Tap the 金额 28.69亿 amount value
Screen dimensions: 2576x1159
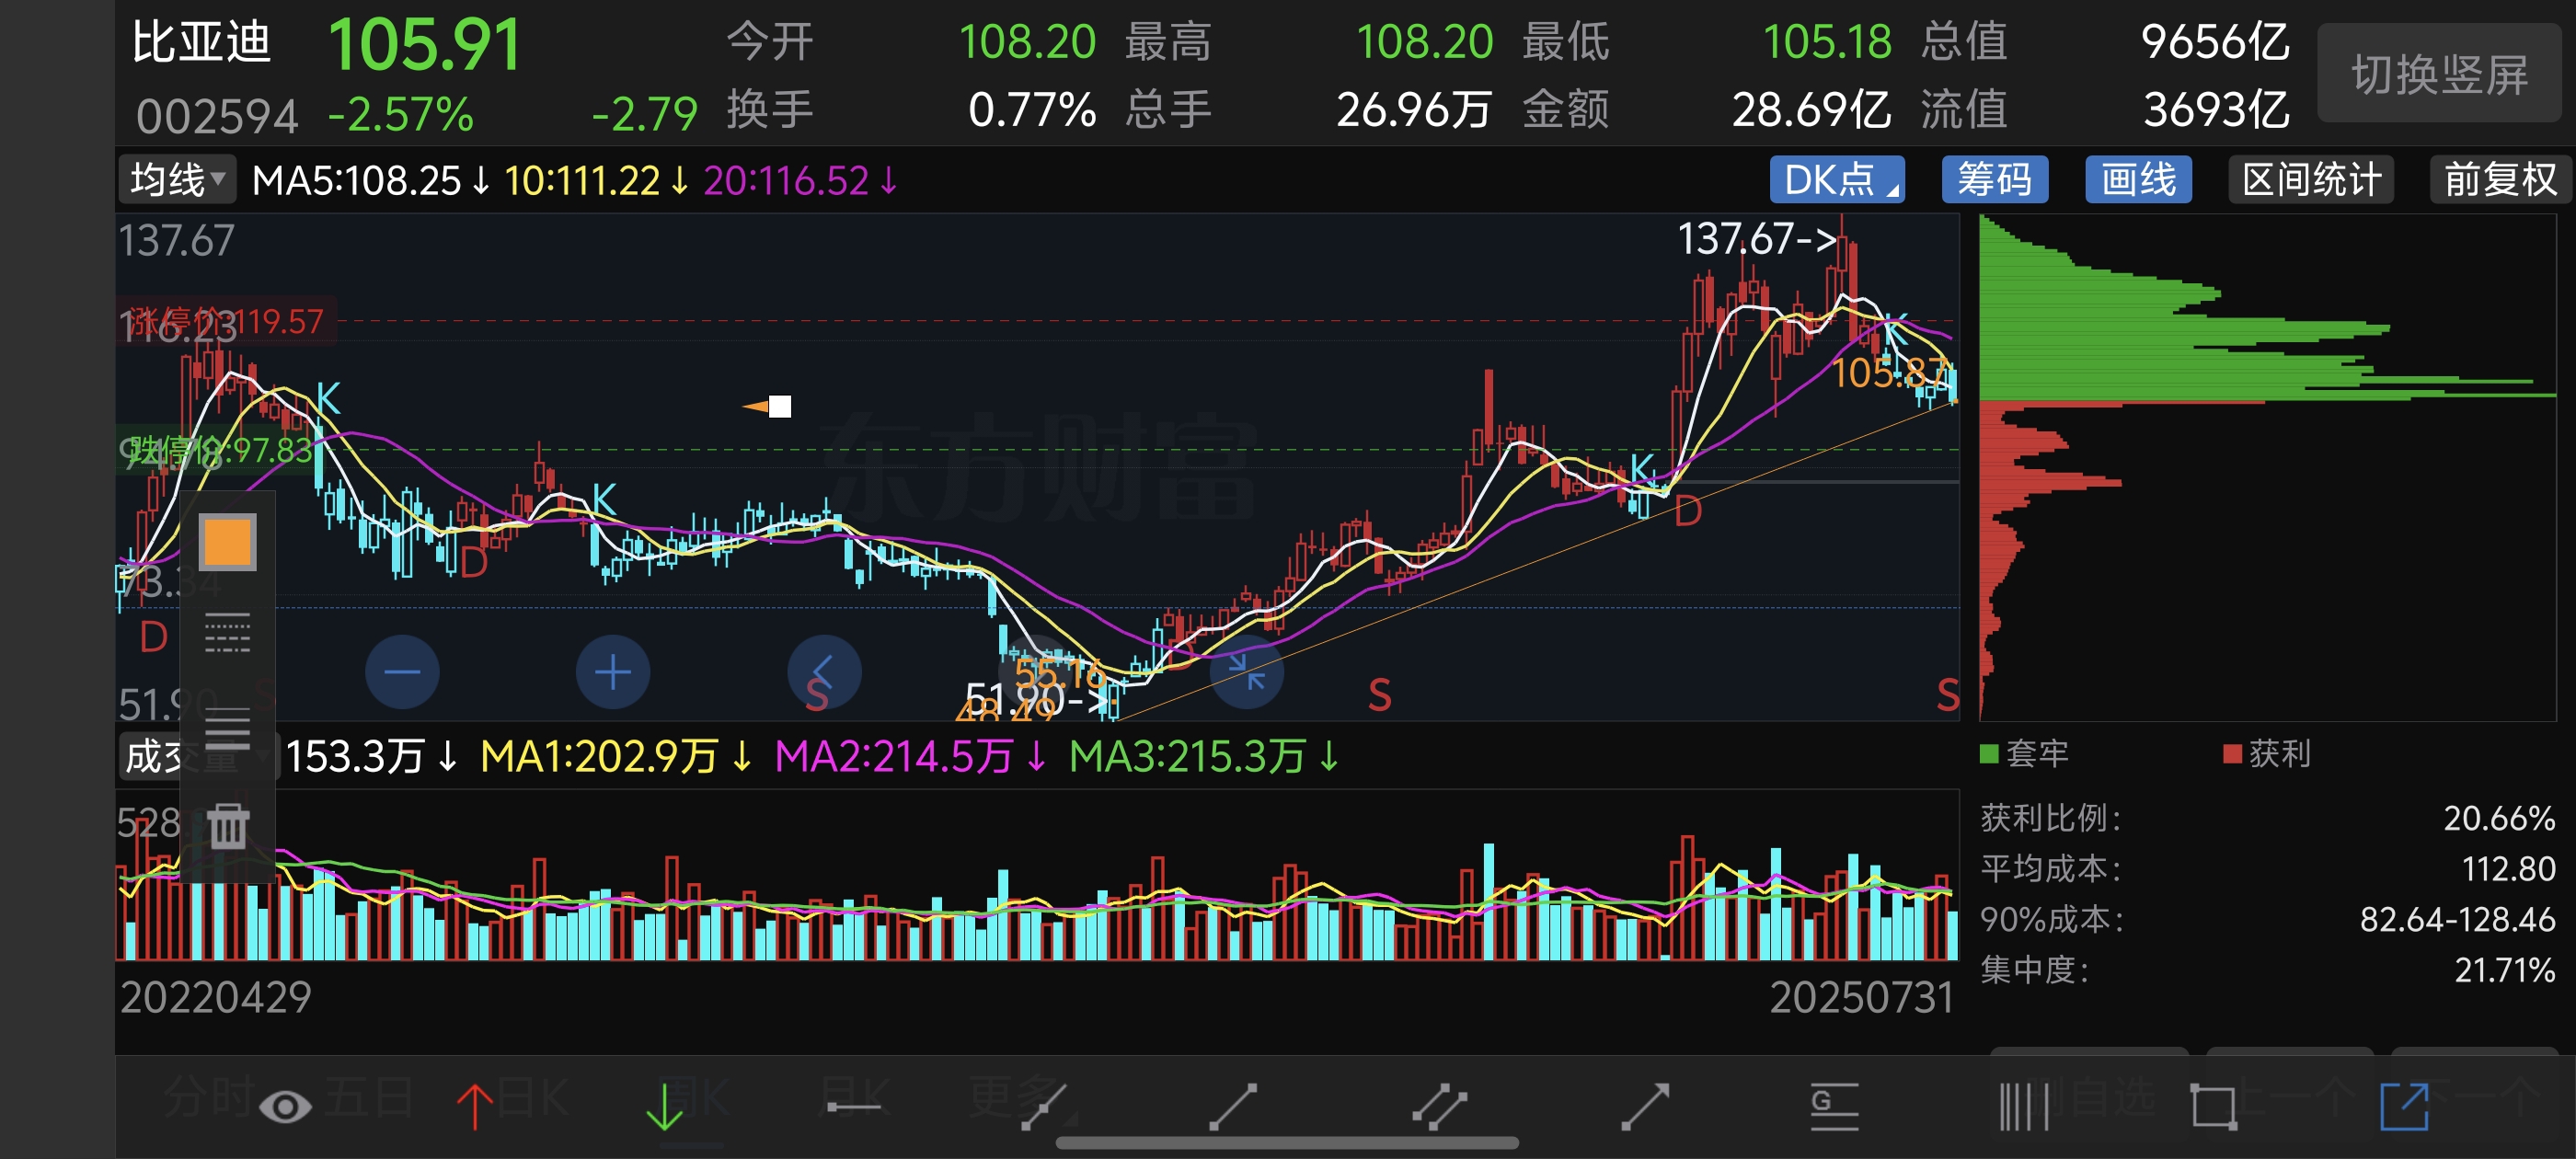(x=1810, y=110)
